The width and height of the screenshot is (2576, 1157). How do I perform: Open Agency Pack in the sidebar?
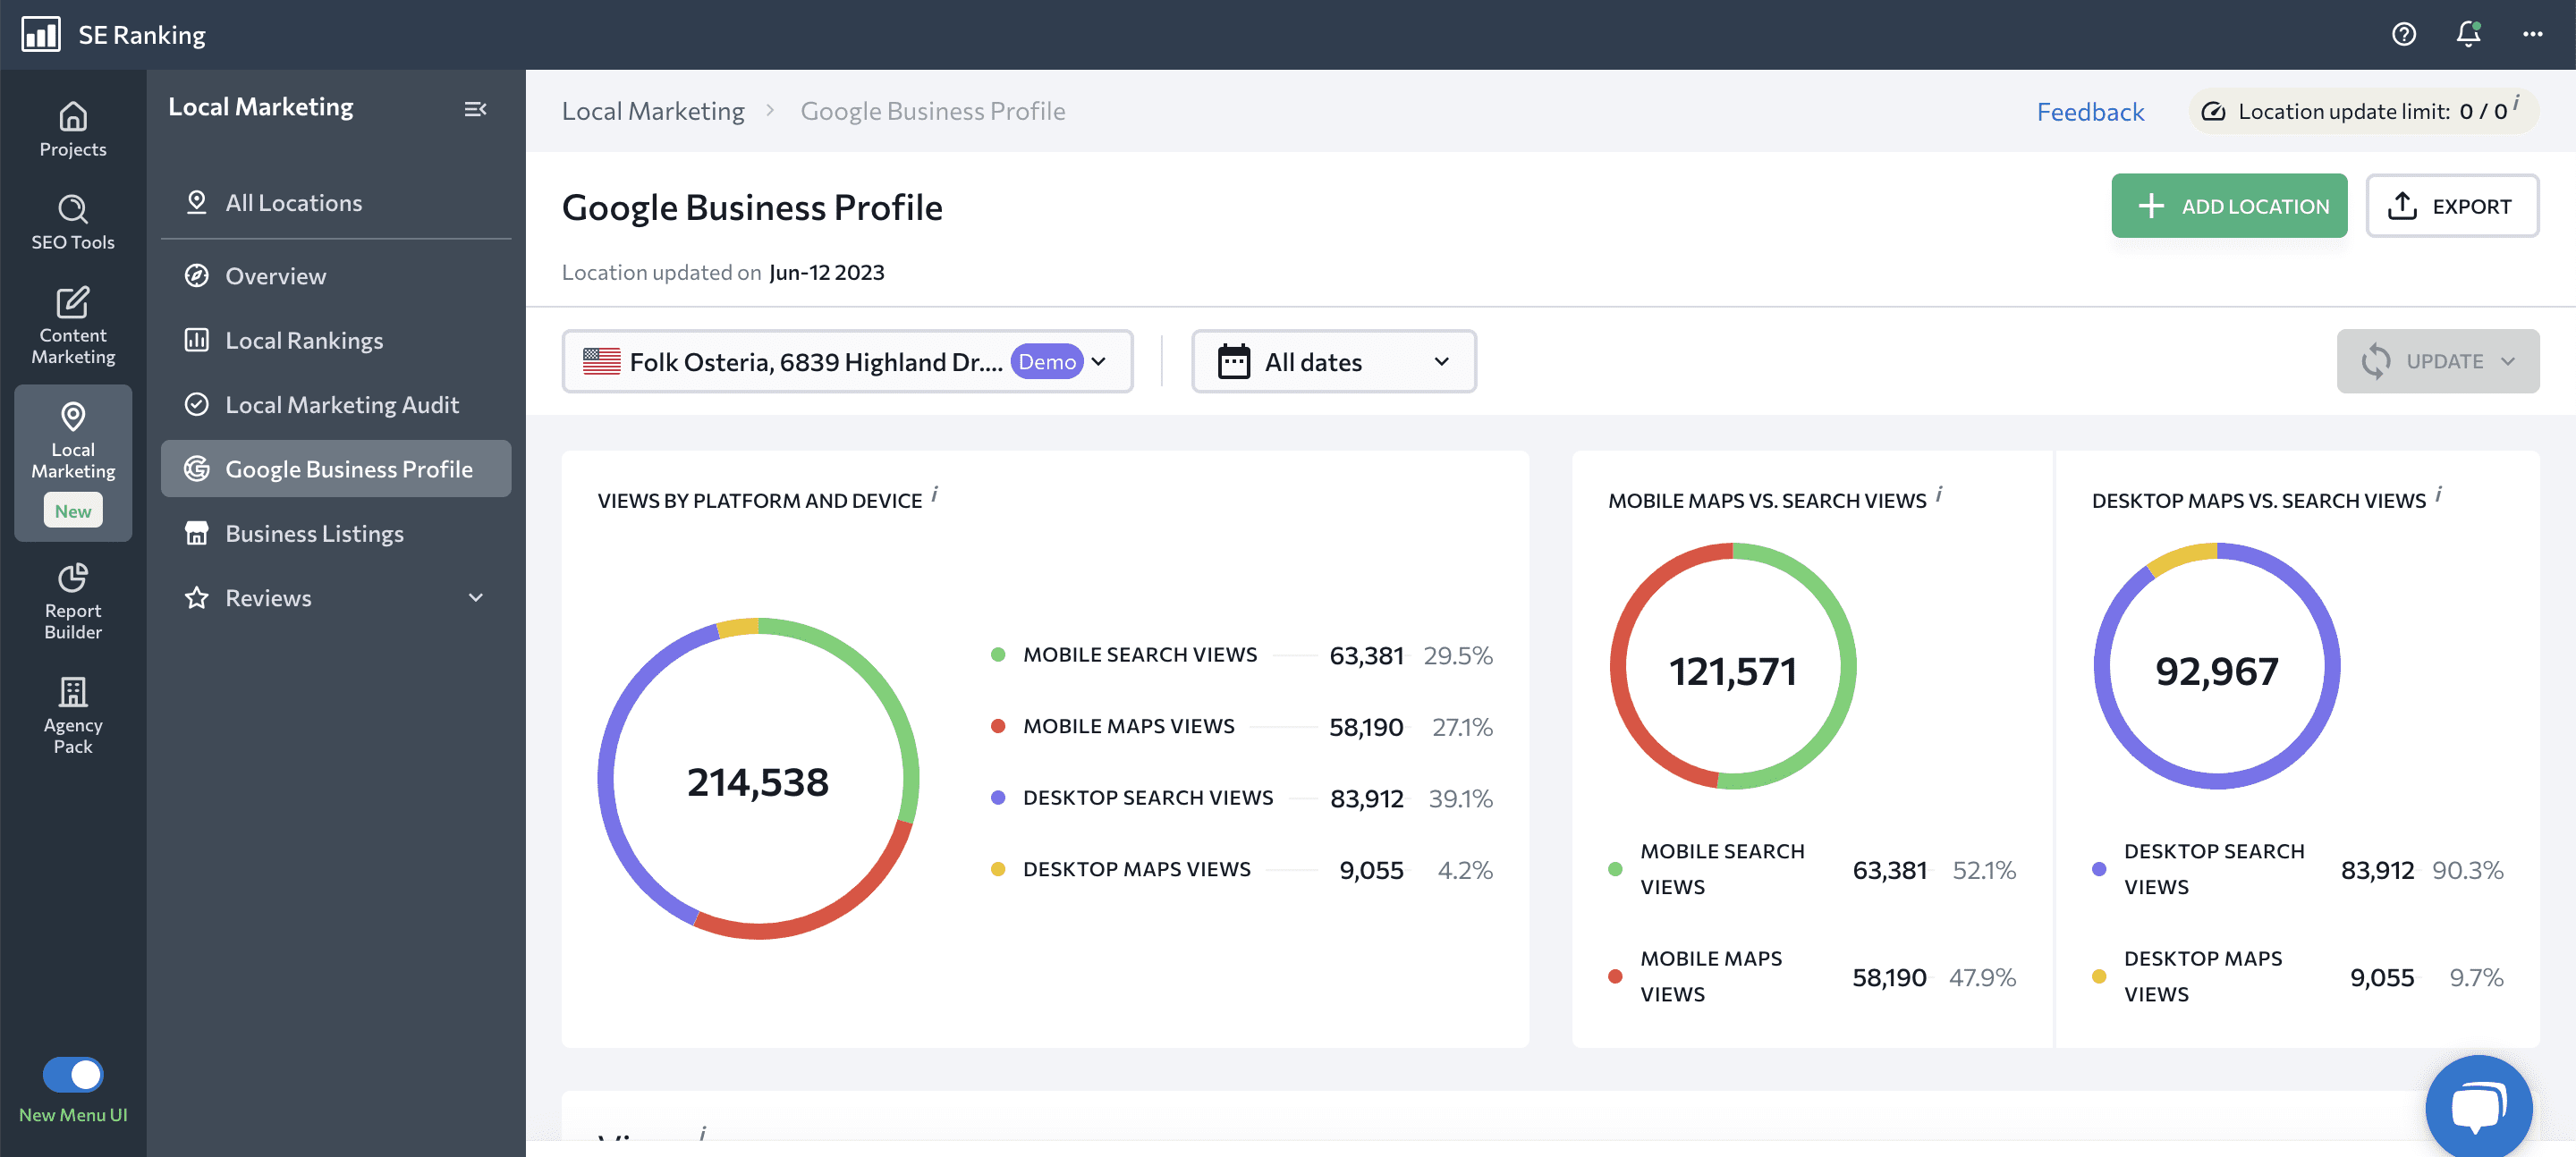click(x=73, y=716)
